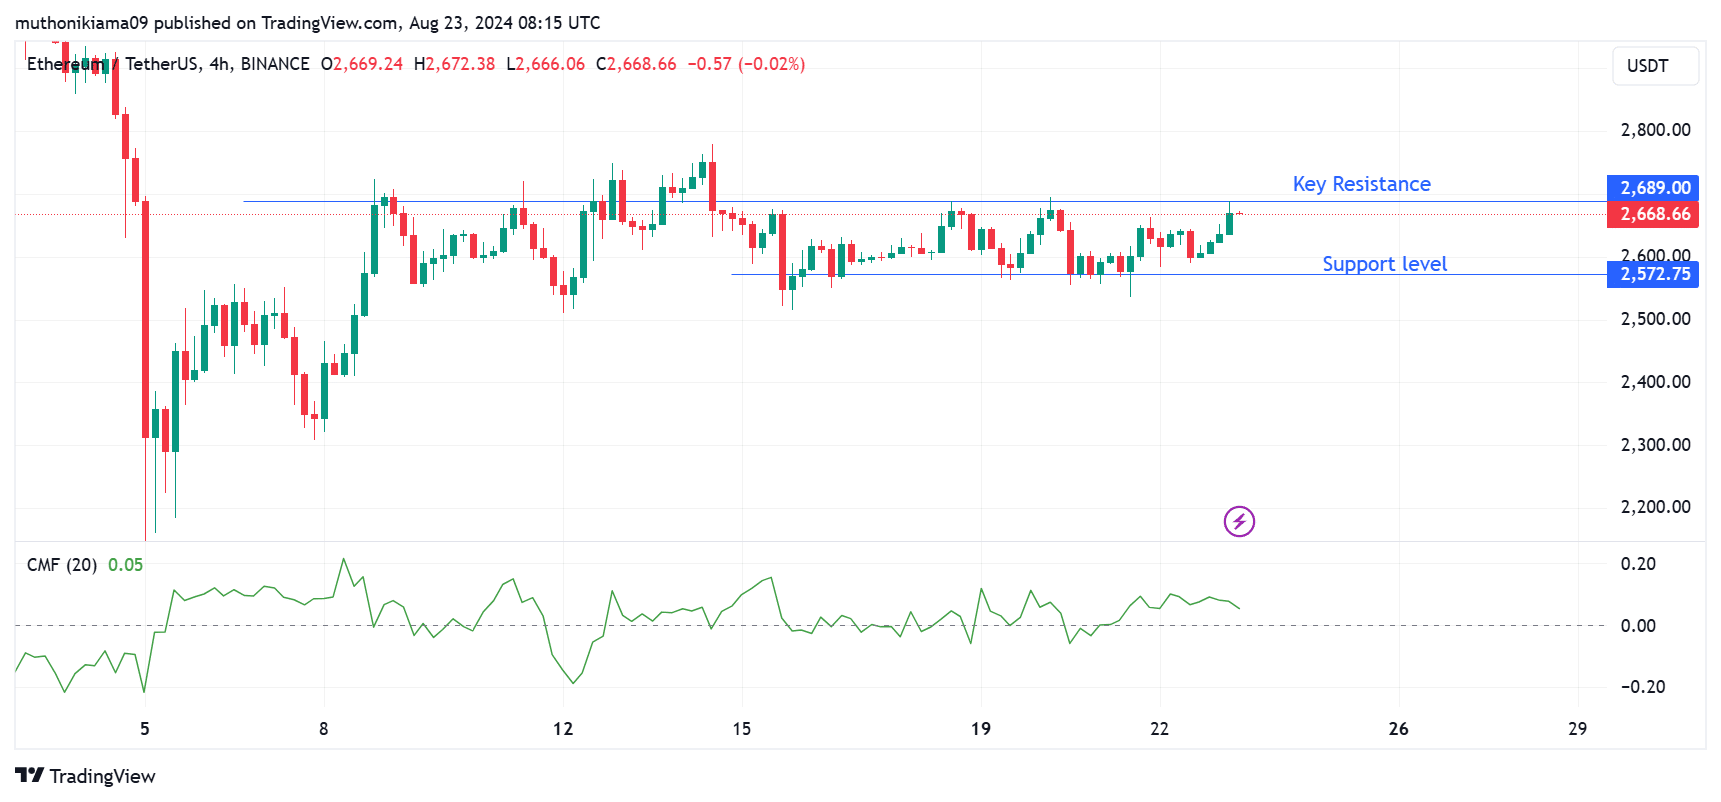Click the -0.57 (-0.02%) price change text
Image resolution: width=1721 pixels, height=802 pixels.
pos(746,64)
